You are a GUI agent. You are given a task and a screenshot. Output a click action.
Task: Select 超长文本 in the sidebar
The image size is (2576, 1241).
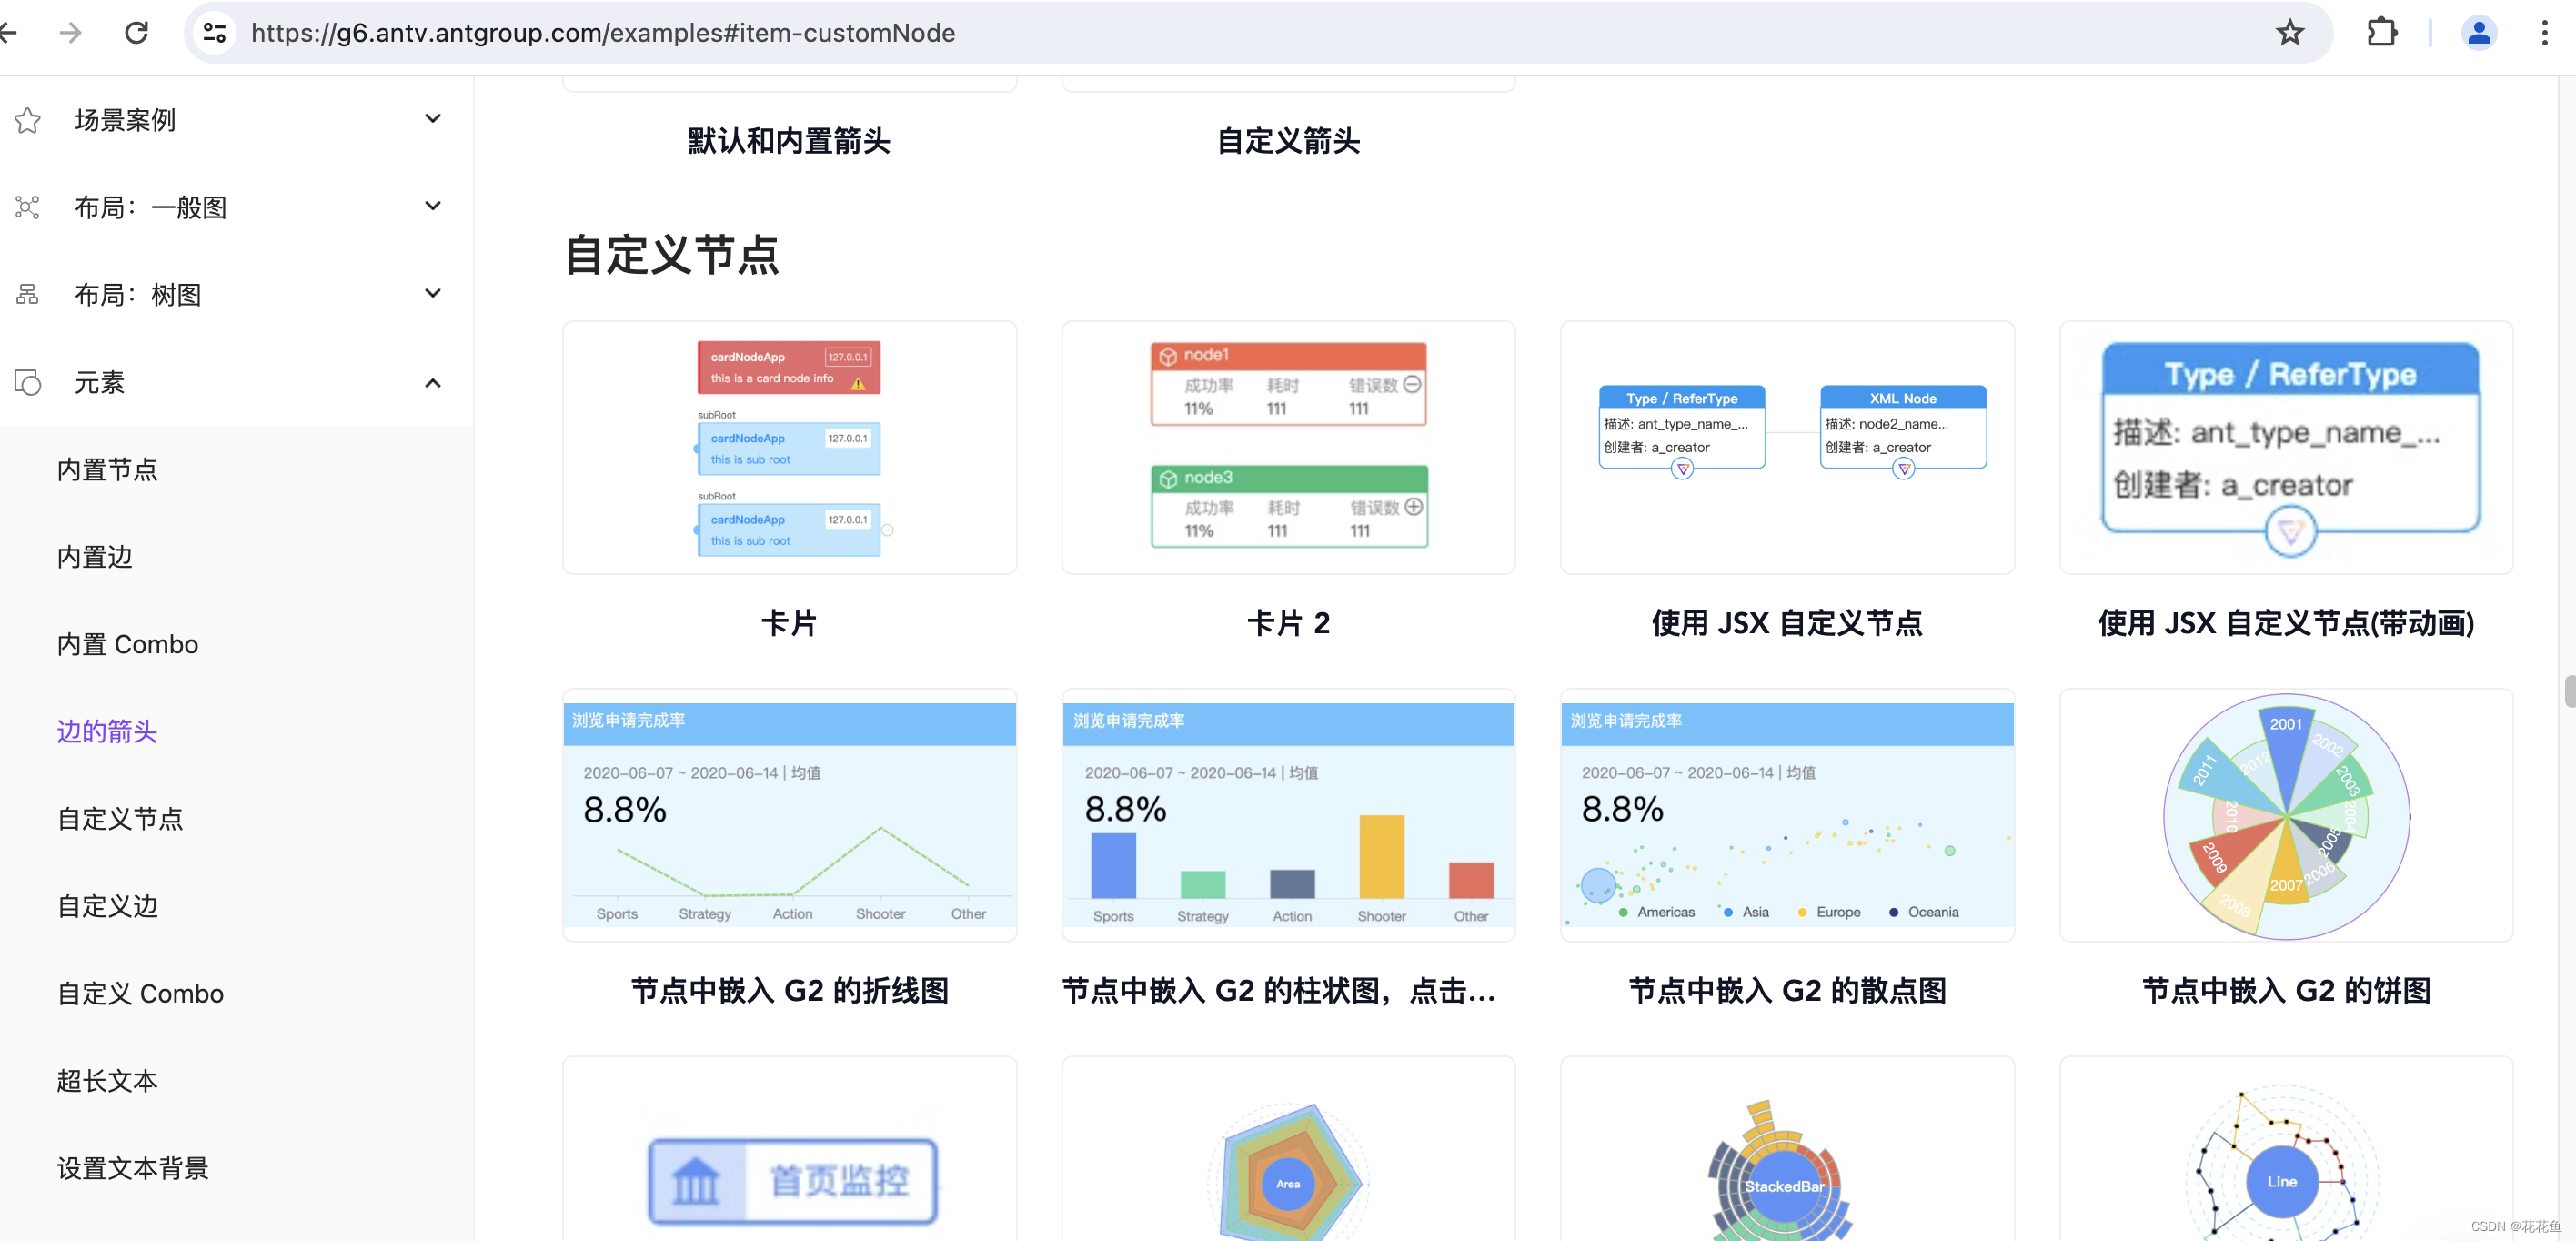pyautogui.click(x=107, y=1080)
